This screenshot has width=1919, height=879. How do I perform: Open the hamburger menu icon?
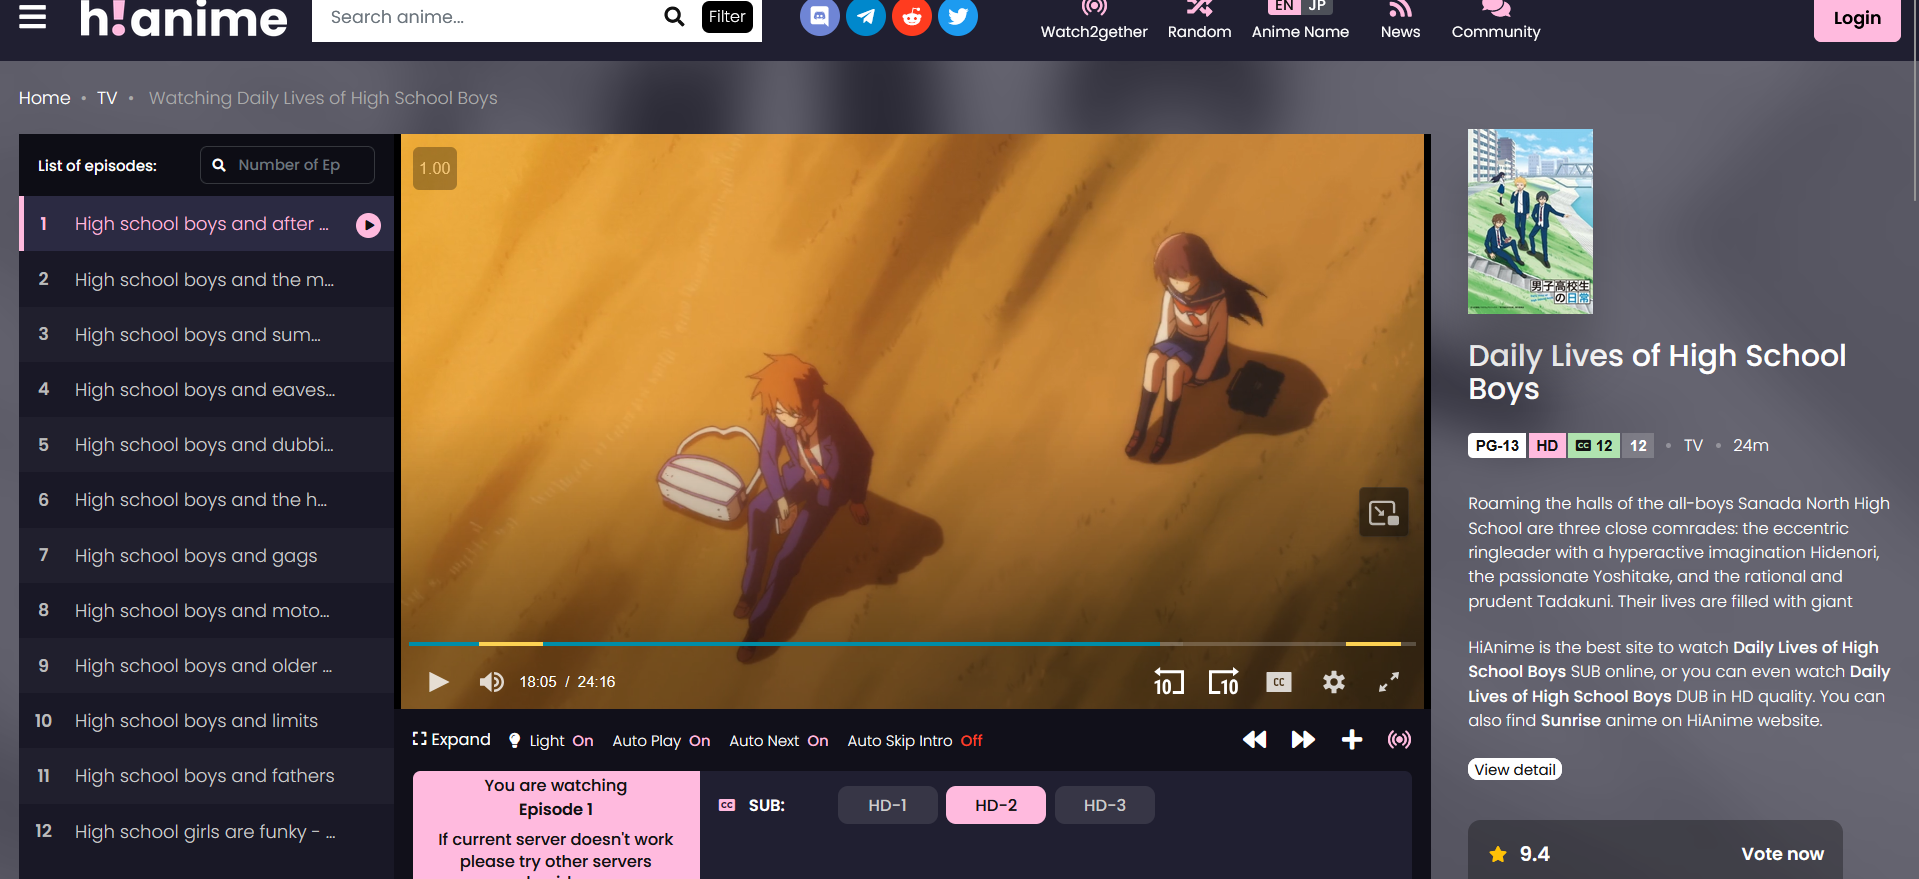[32, 17]
